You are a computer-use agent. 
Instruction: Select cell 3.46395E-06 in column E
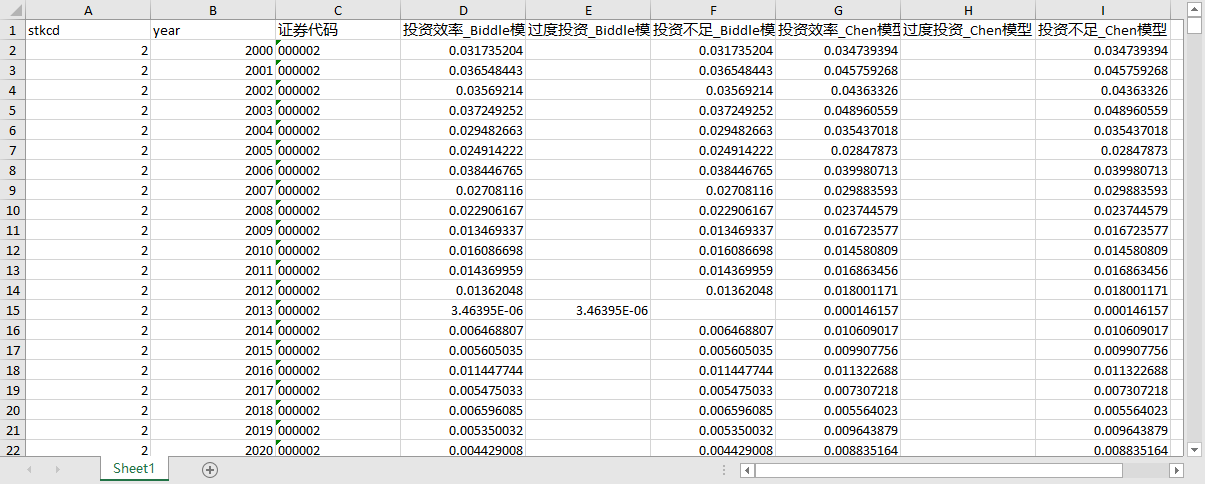click(588, 310)
